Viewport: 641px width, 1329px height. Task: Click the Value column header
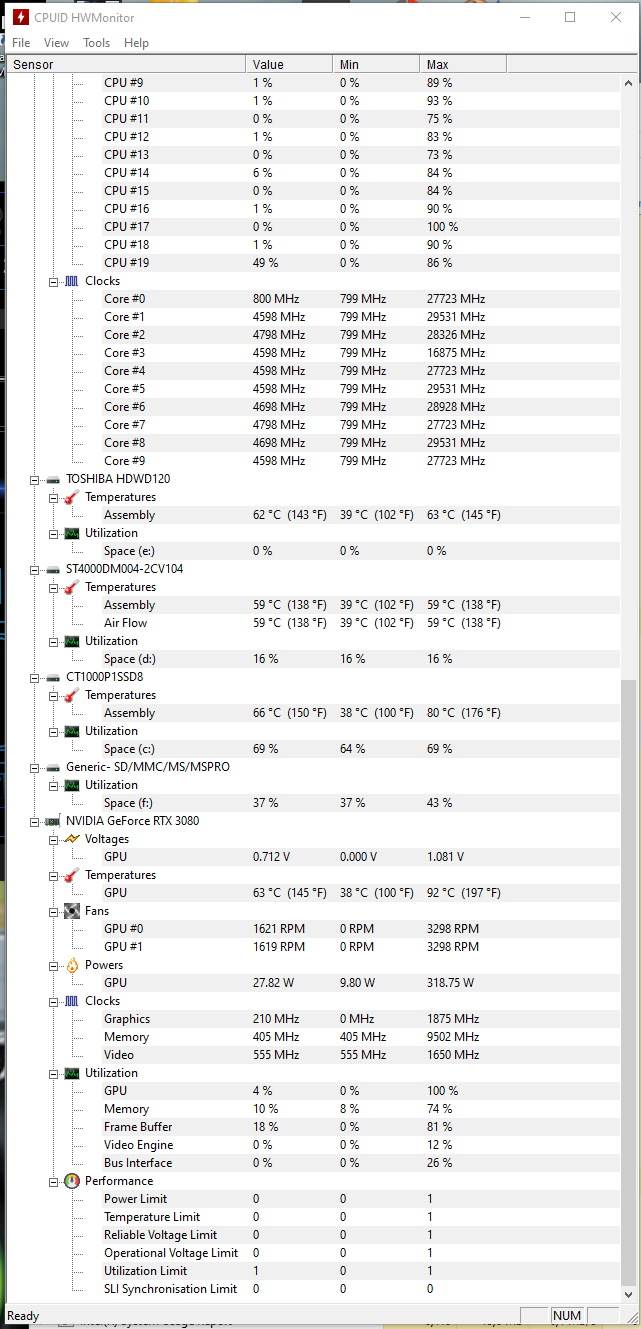[289, 64]
